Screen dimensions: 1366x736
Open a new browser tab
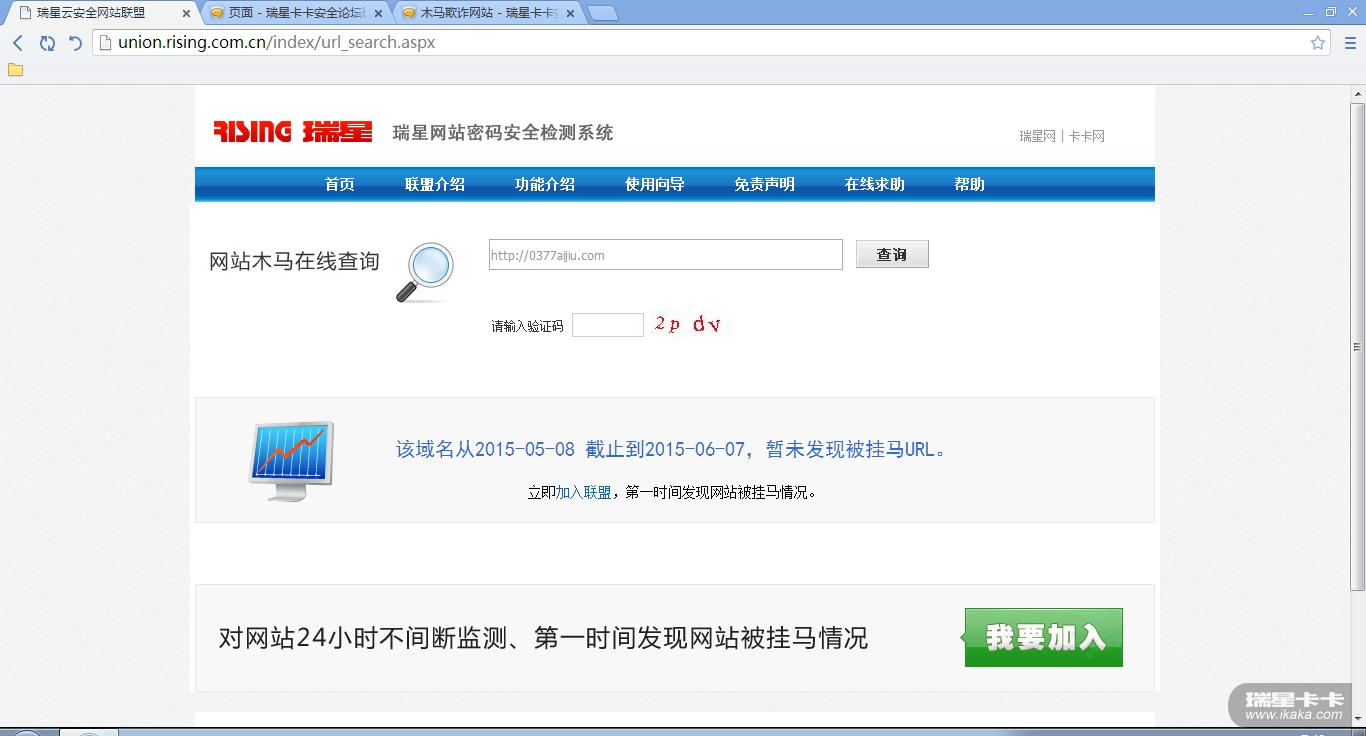click(602, 13)
